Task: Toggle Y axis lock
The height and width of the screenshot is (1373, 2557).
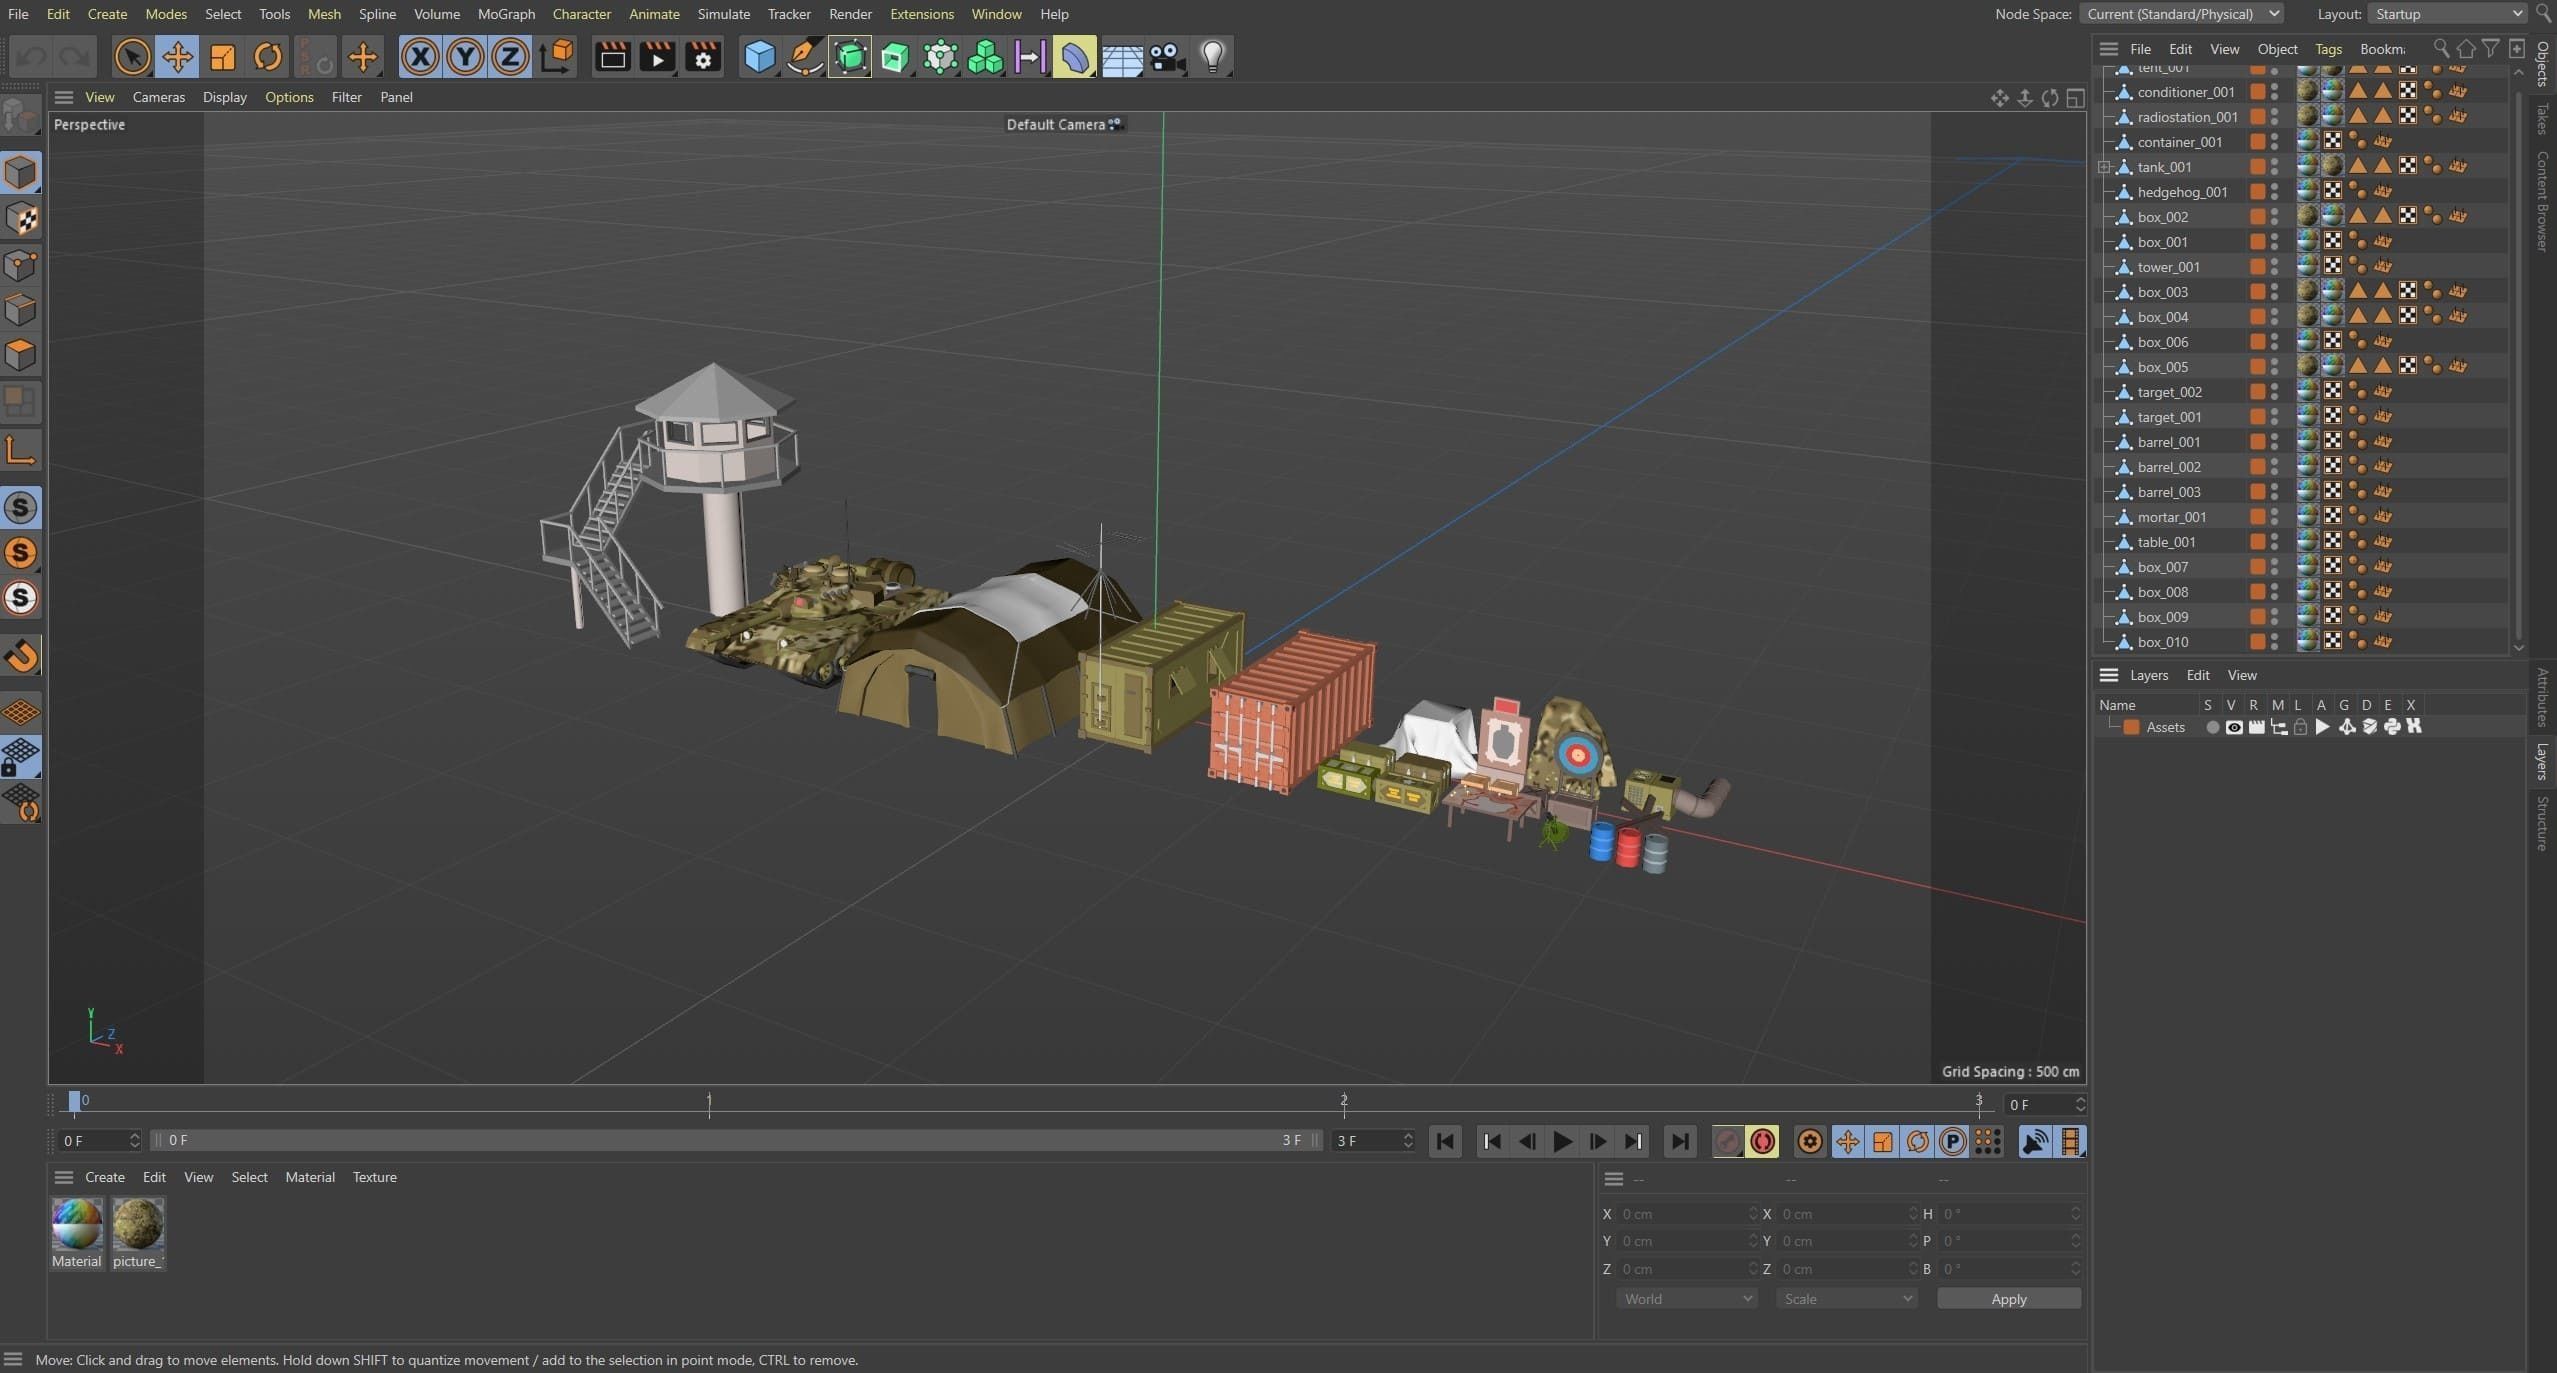Action: 465,57
